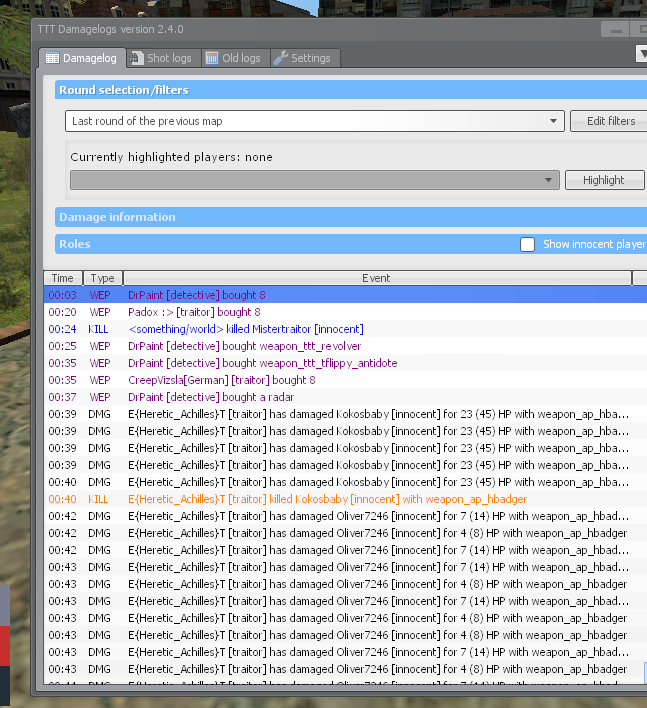Expand the Roles section

click(75, 244)
